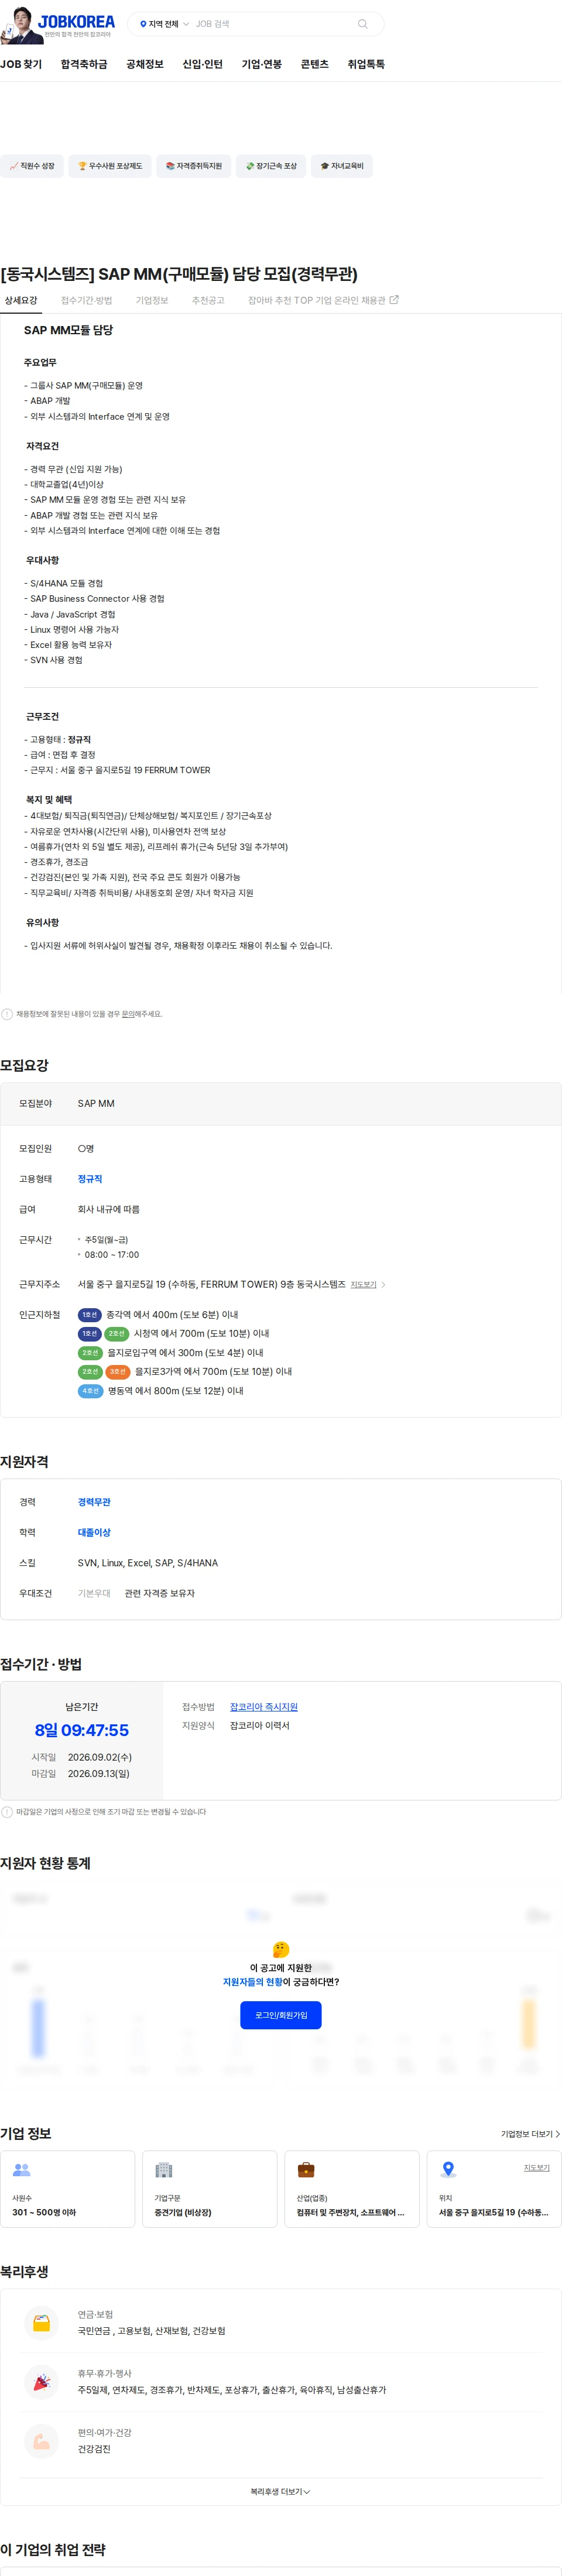Click the 직원수 성장 tag chip
The width and height of the screenshot is (562, 2576).
pyautogui.click(x=32, y=166)
